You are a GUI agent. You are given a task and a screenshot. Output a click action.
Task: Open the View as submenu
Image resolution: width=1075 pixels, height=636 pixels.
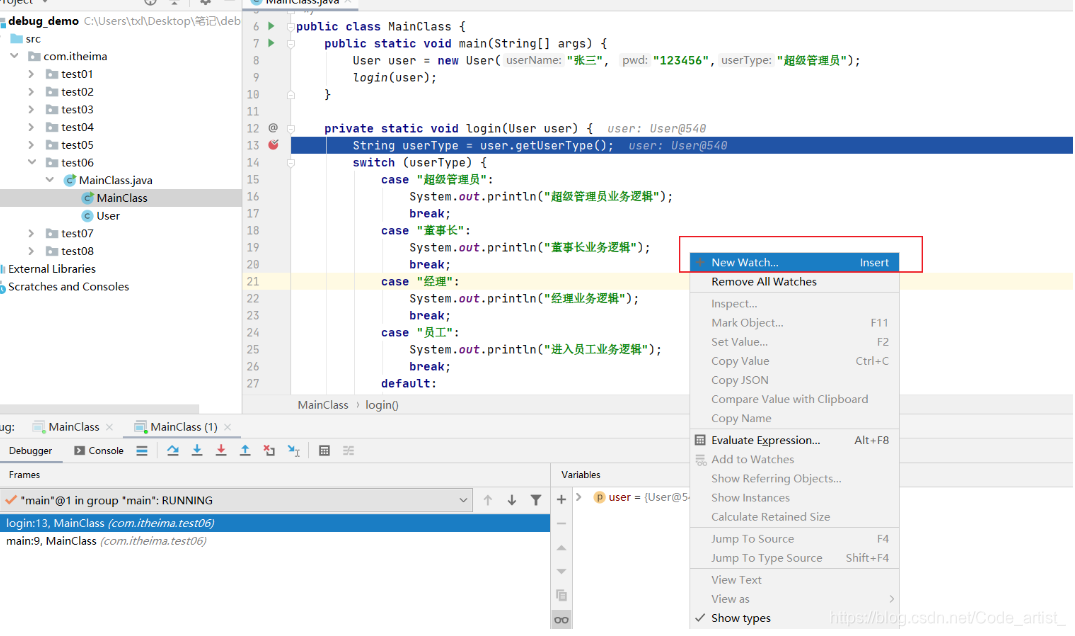(794, 599)
